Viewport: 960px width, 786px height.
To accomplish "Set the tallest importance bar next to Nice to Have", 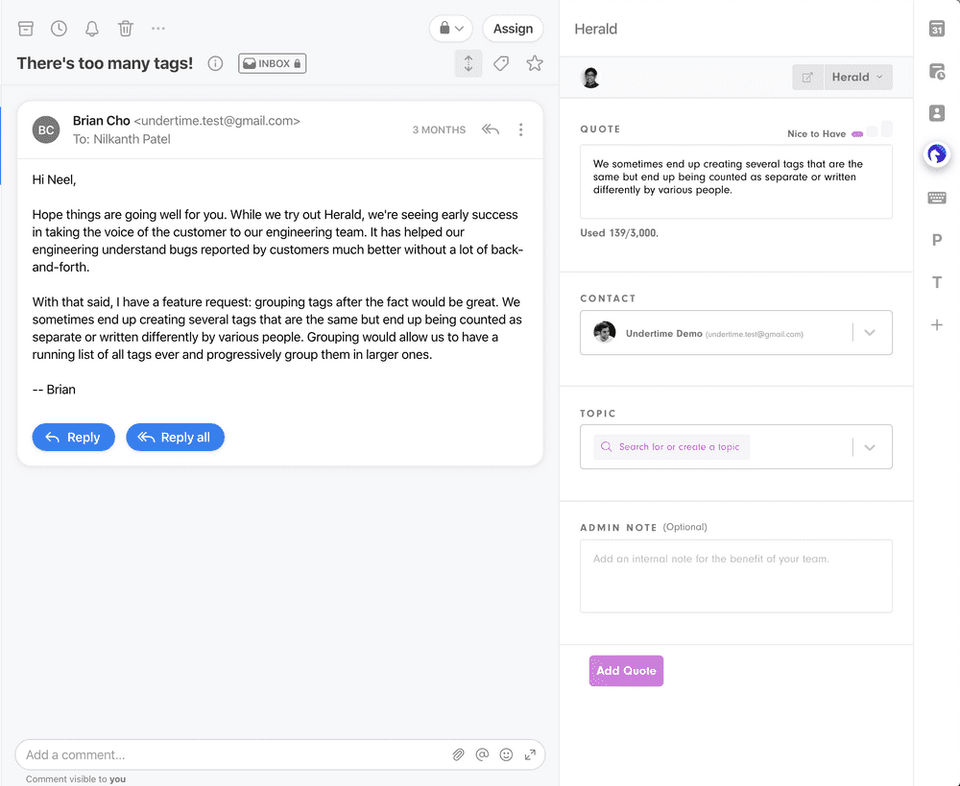I will (x=887, y=129).
